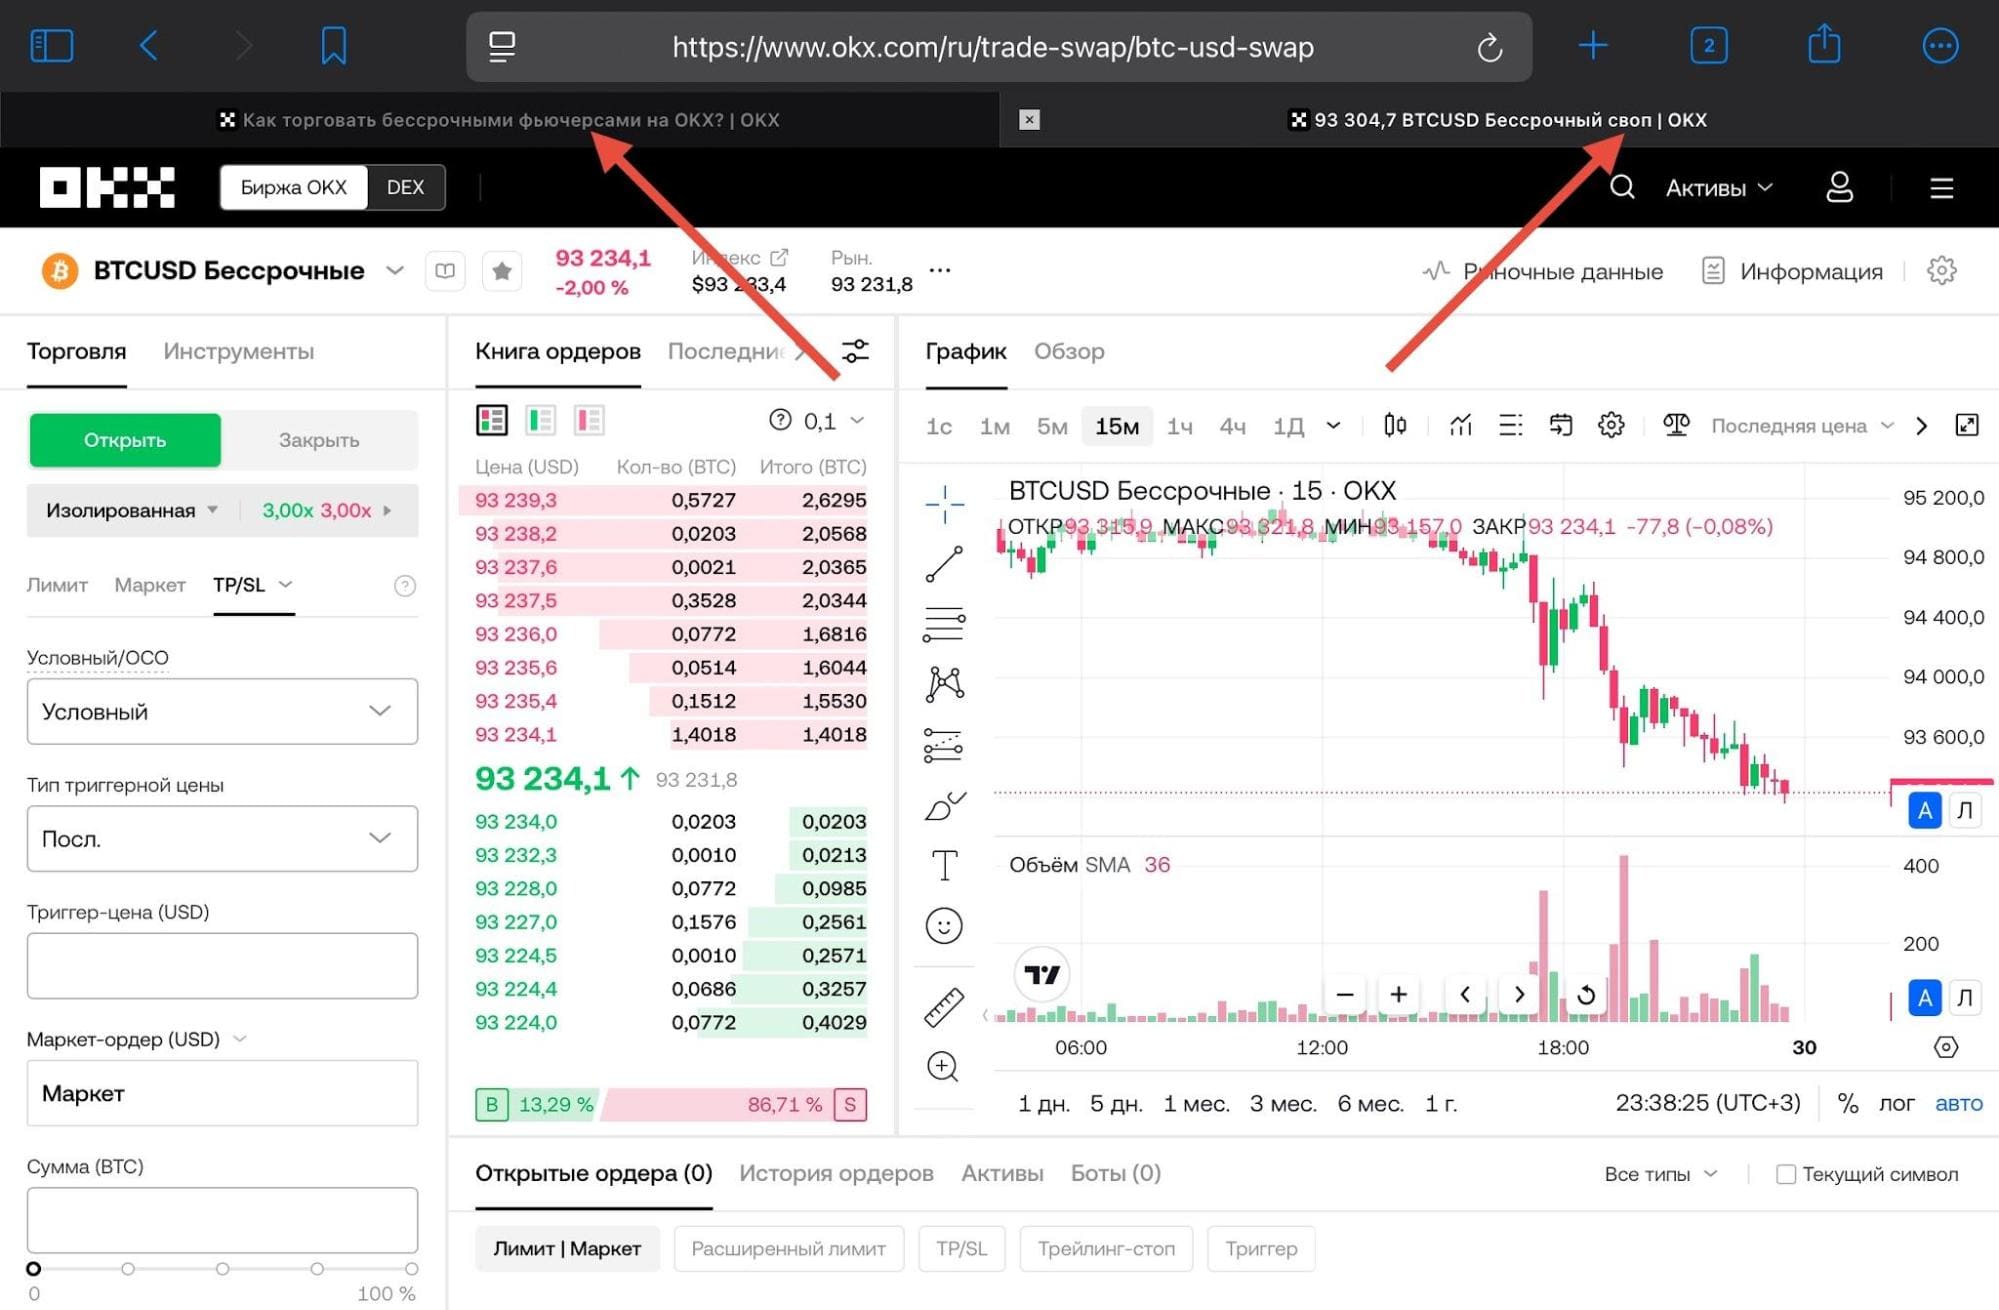The width and height of the screenshot is (1999, 1310).
Task: Switch to Инструменты tab
Action: coord(238,351)
